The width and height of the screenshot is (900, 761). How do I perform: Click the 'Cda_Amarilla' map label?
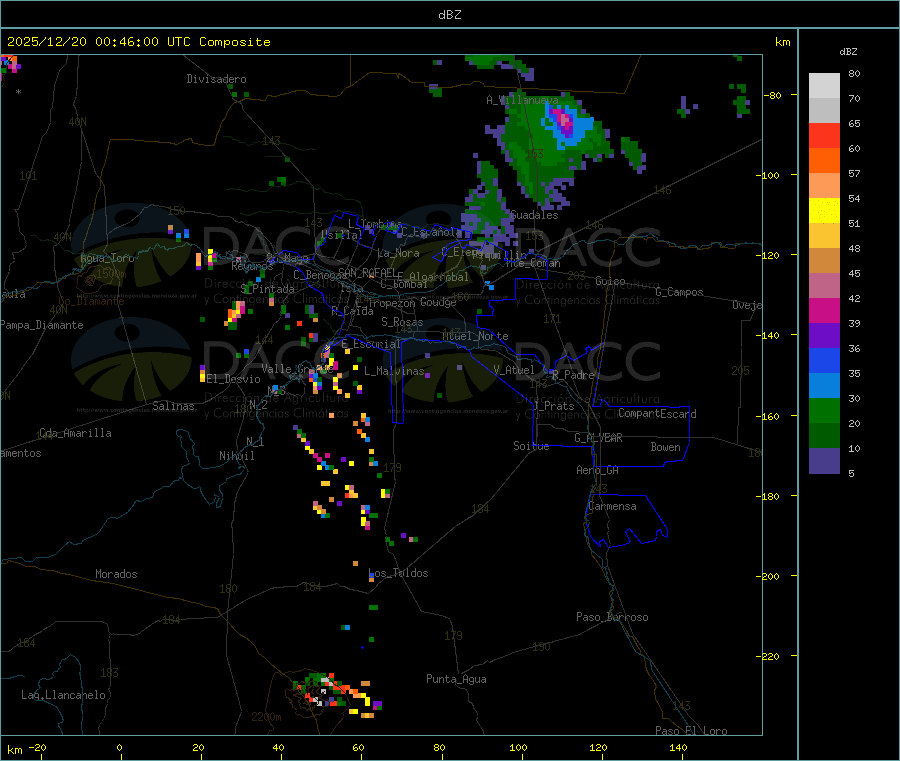click(75, 433)
